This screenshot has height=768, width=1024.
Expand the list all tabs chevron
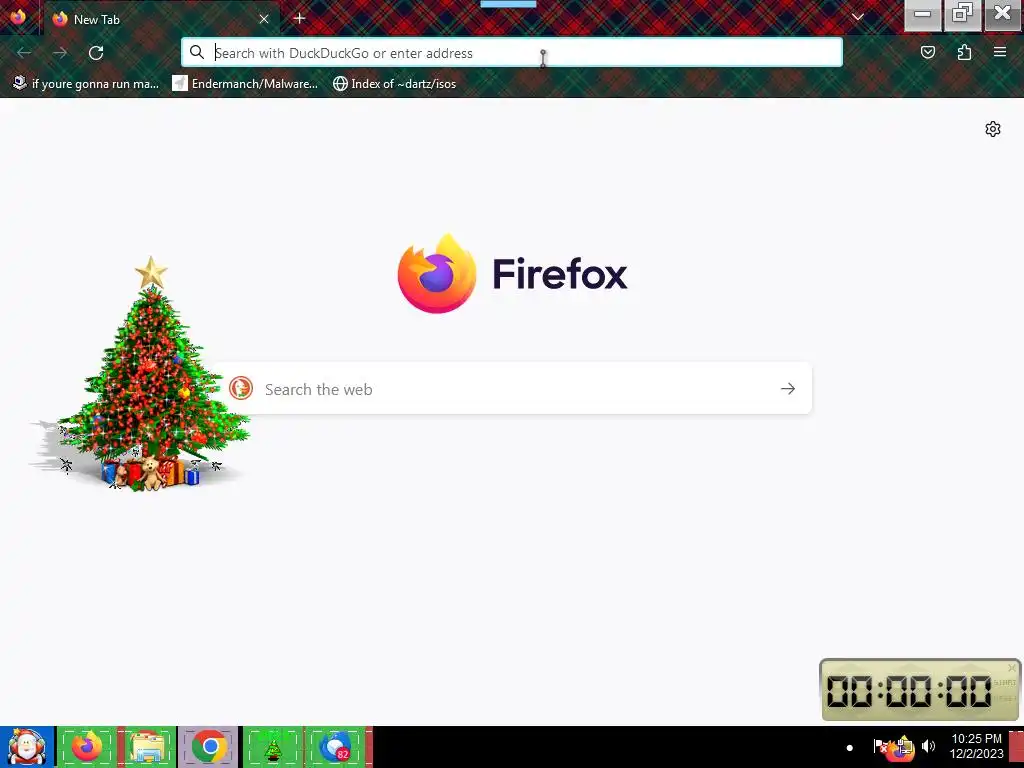coord(857,18)
